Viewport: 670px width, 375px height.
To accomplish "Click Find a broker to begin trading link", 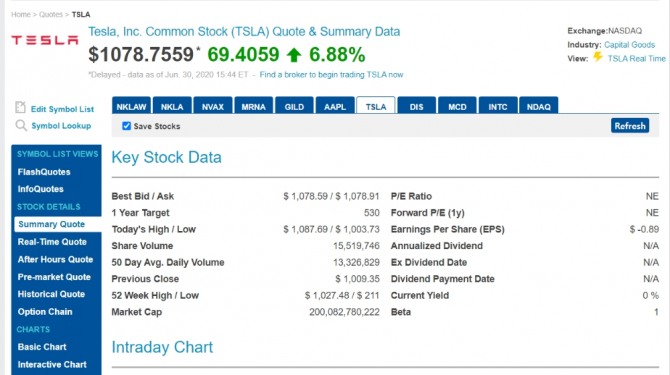I will 331,75.
